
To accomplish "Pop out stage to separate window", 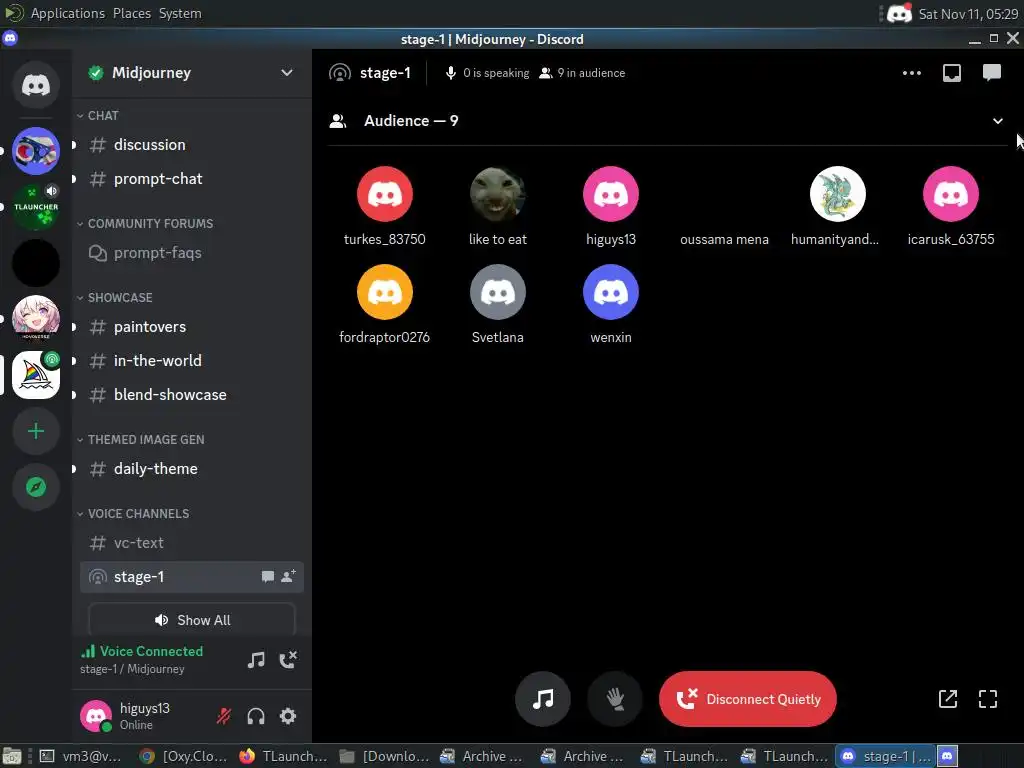I will [948, 699].
